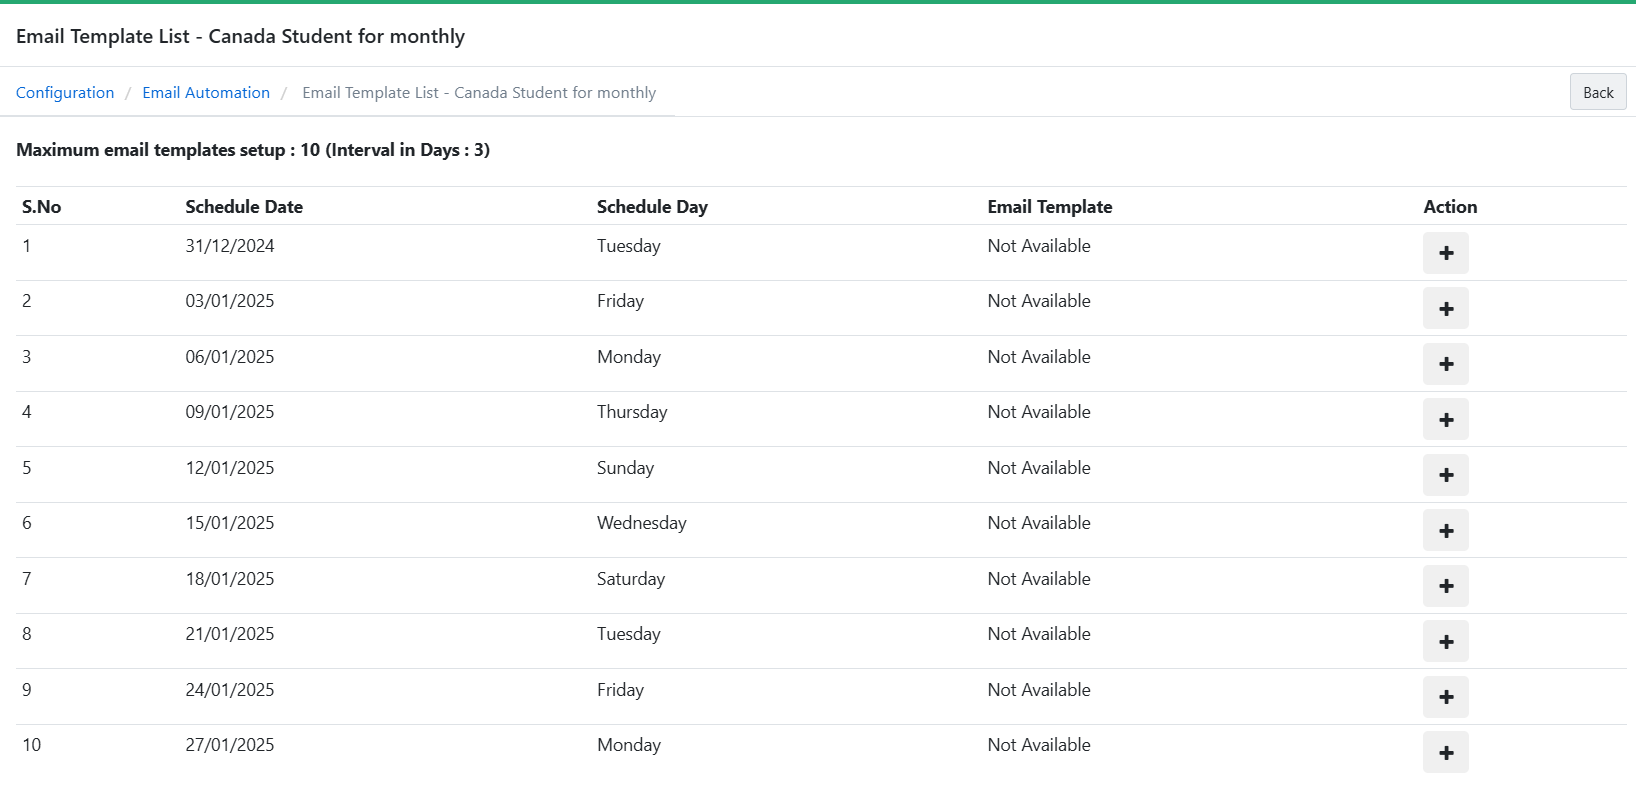Add email template for 09/01/2025

(1445, 420)
